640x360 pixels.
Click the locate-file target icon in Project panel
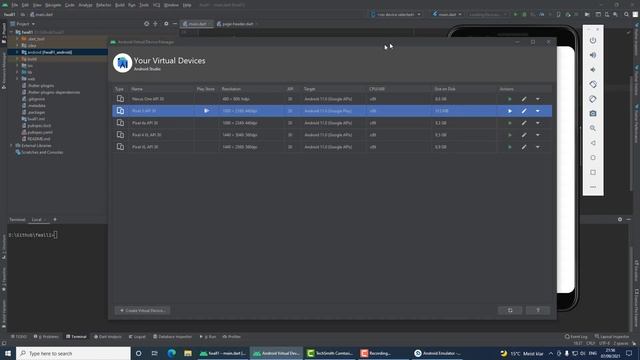[147, 24]
